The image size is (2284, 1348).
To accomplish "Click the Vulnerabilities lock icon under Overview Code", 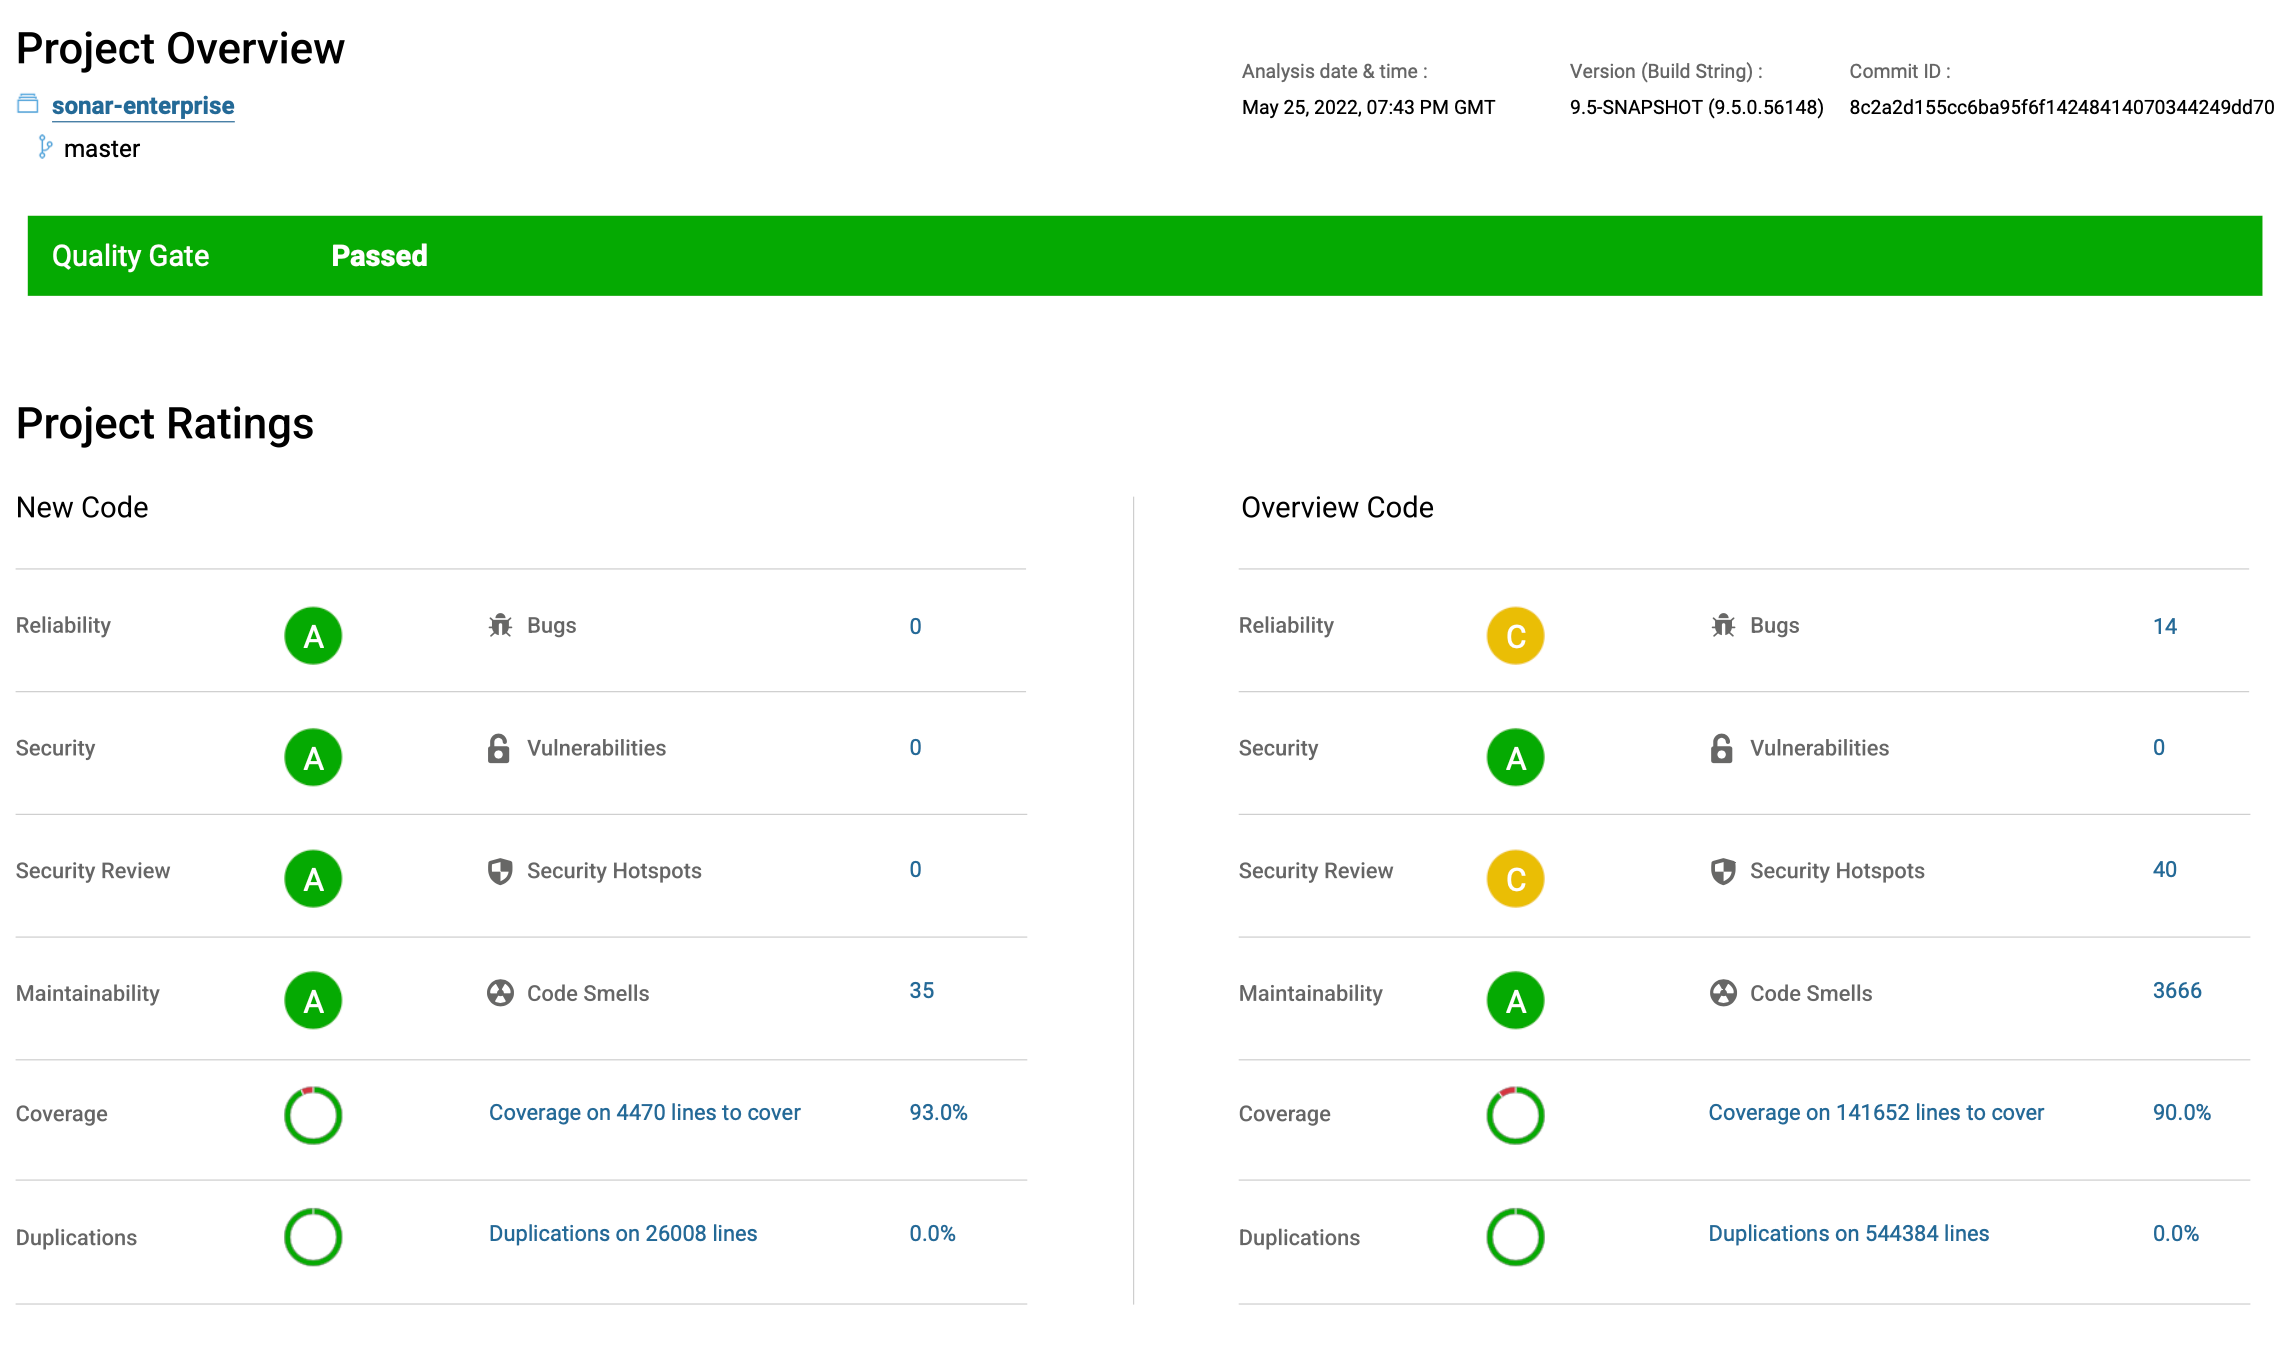I will (1721, 748).
